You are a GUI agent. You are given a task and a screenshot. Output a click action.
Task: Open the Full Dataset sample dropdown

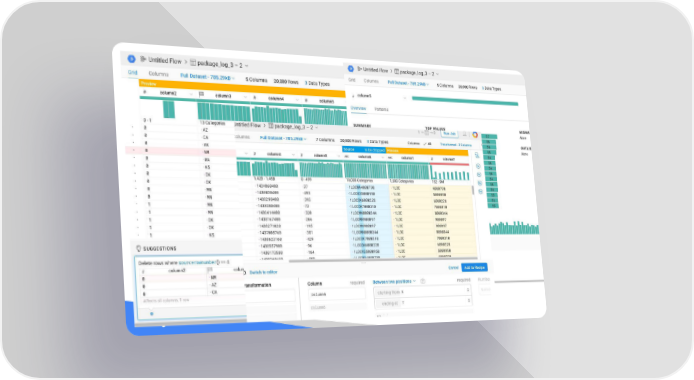[x=207, y=77]
